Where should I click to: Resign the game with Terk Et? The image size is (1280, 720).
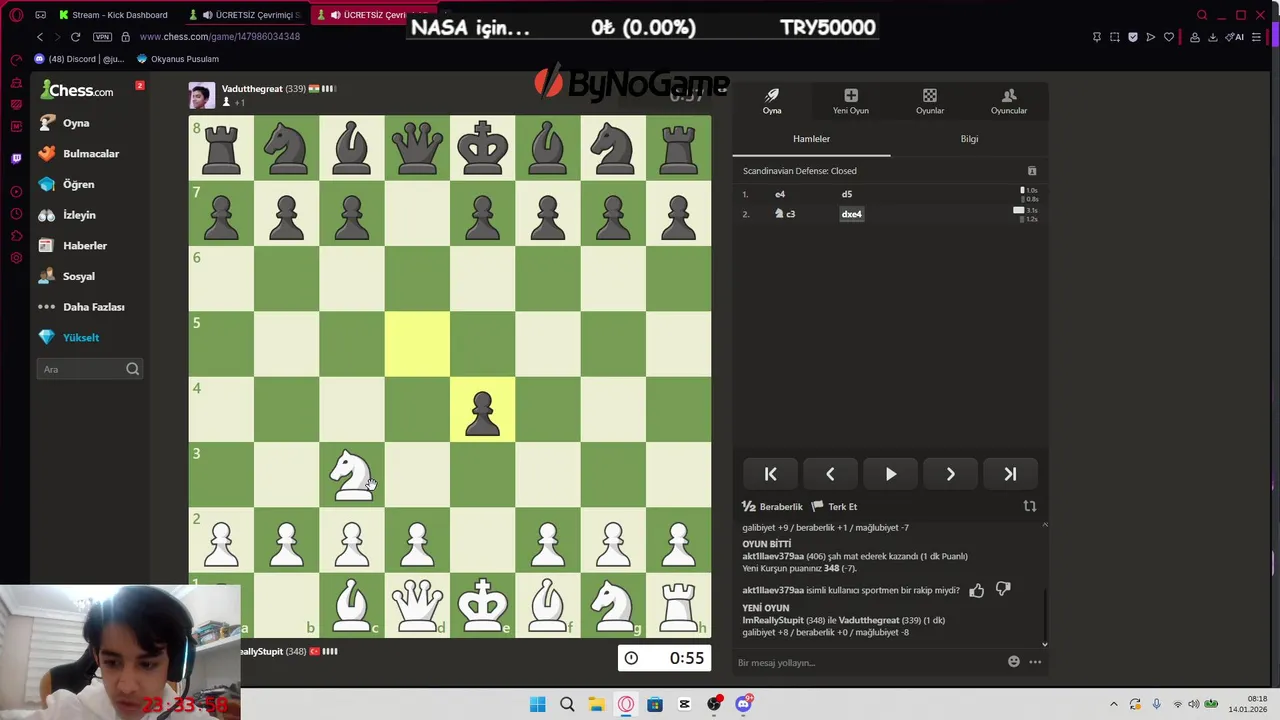pos(835,507)
